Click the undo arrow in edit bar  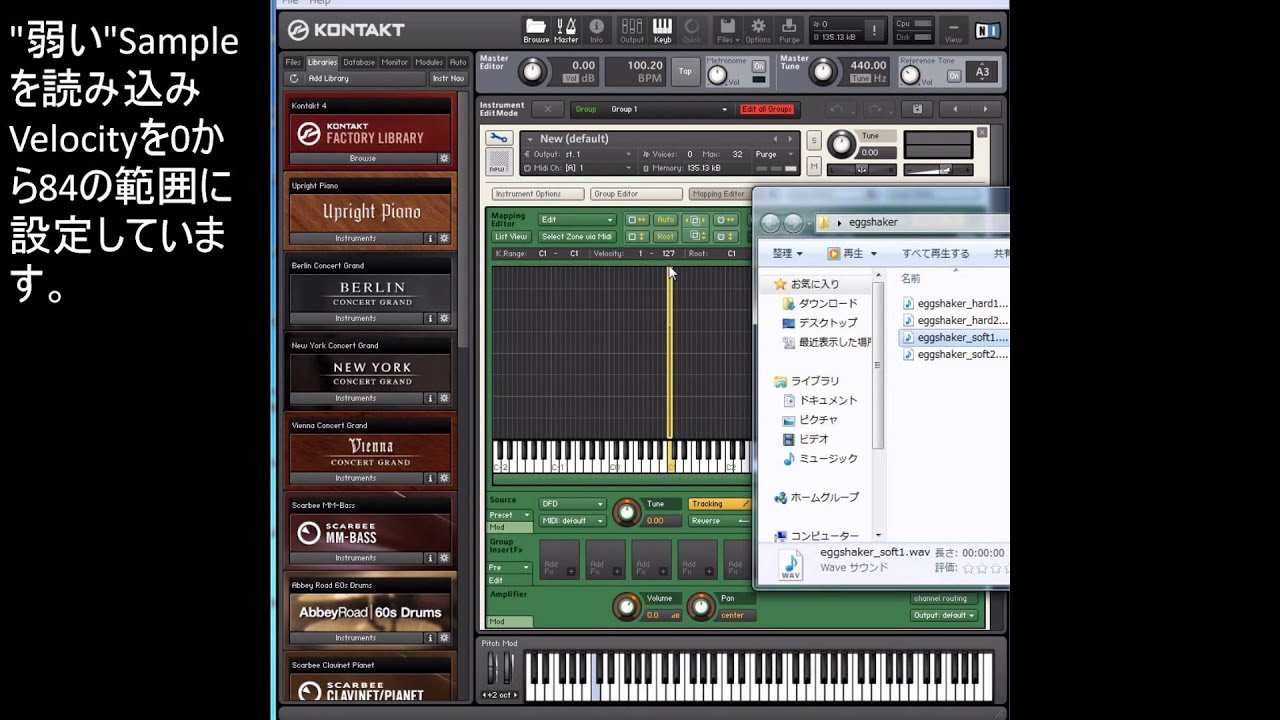click(x=836, y=108)
